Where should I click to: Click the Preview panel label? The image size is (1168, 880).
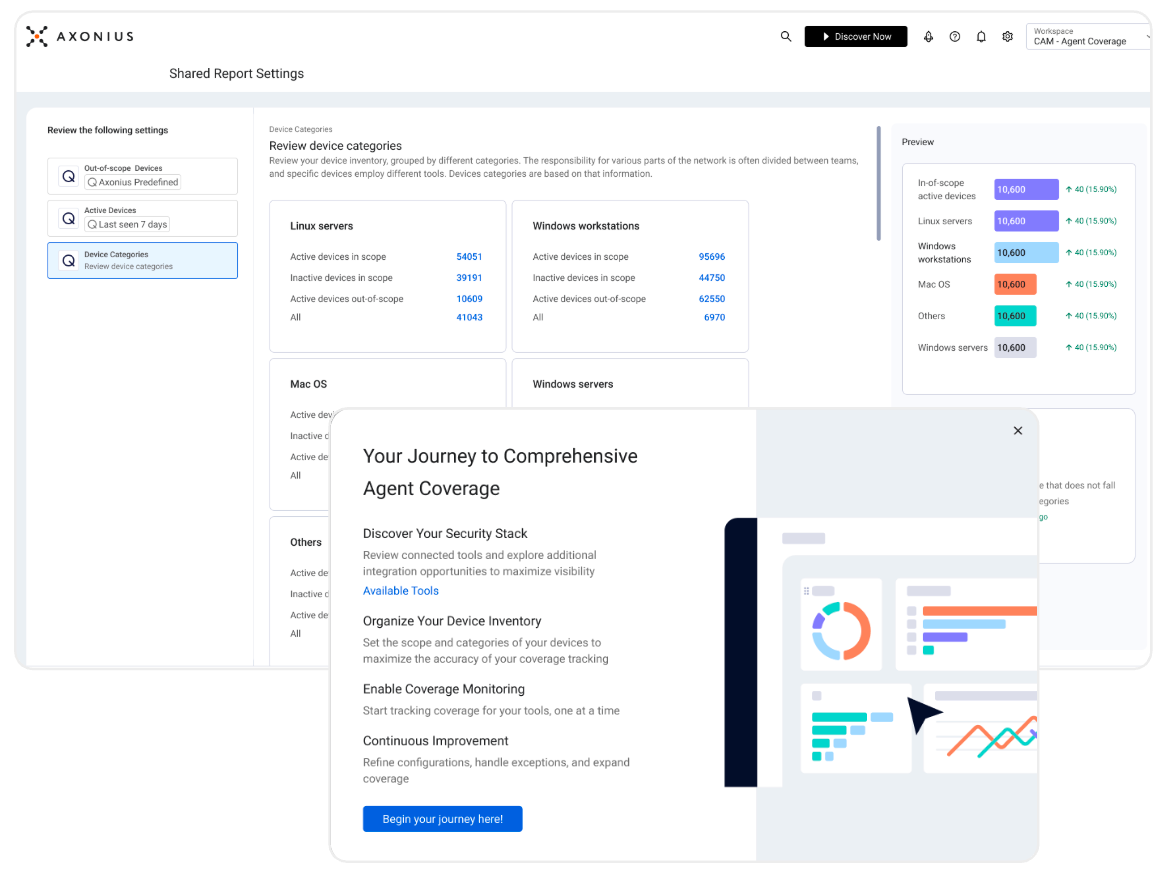click(x=918, y=142)
